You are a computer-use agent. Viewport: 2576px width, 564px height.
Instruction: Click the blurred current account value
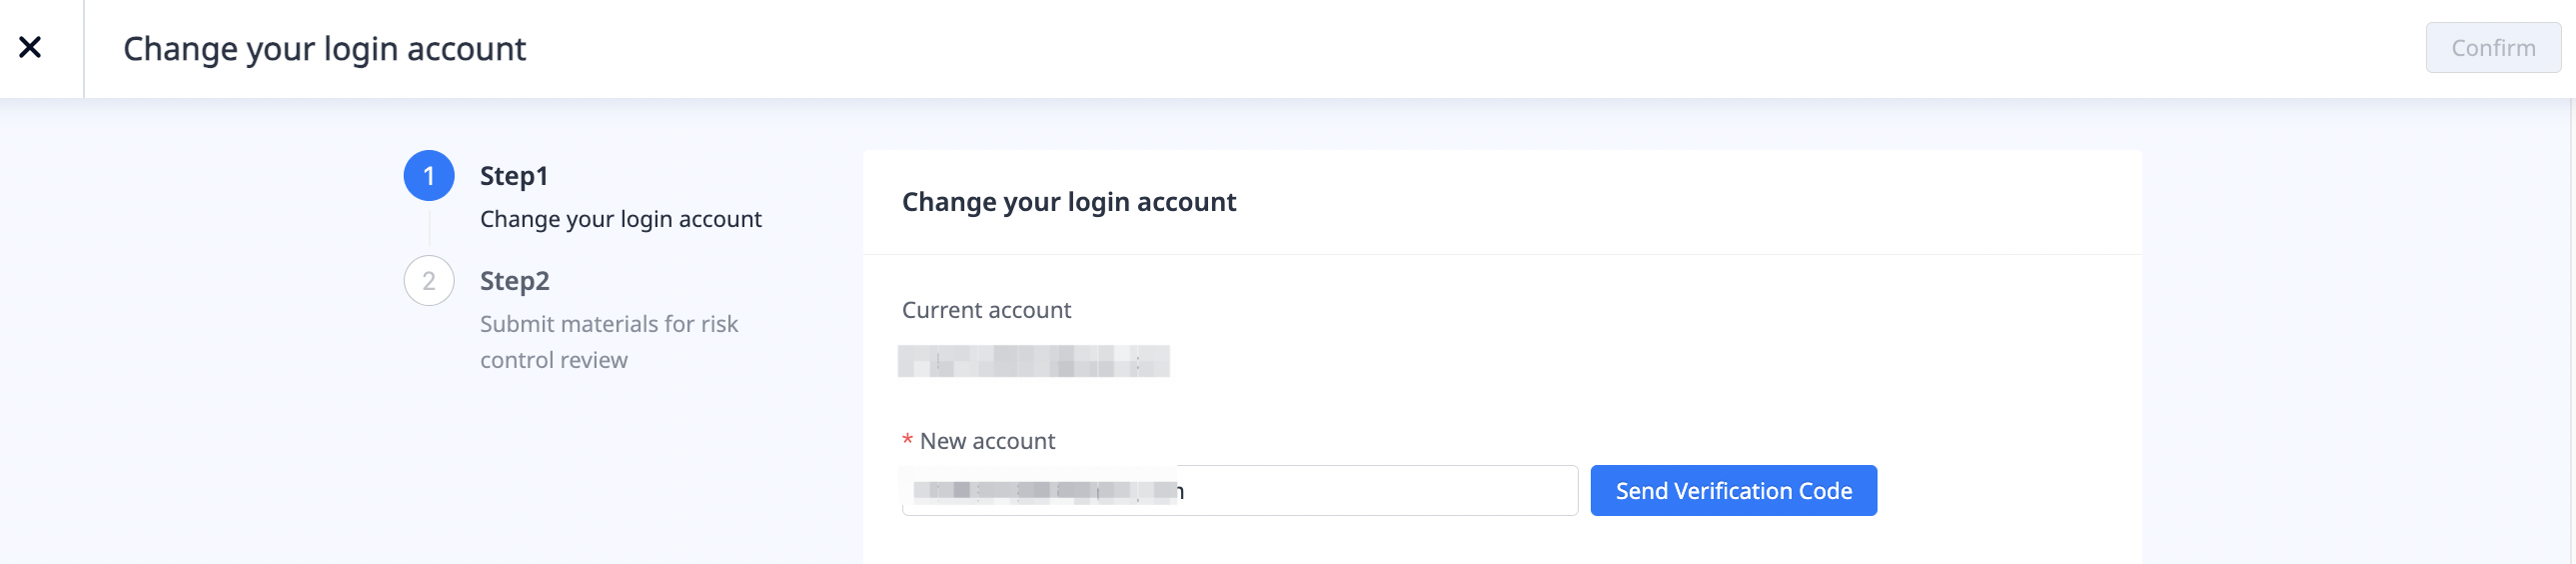click(1033, 361)
